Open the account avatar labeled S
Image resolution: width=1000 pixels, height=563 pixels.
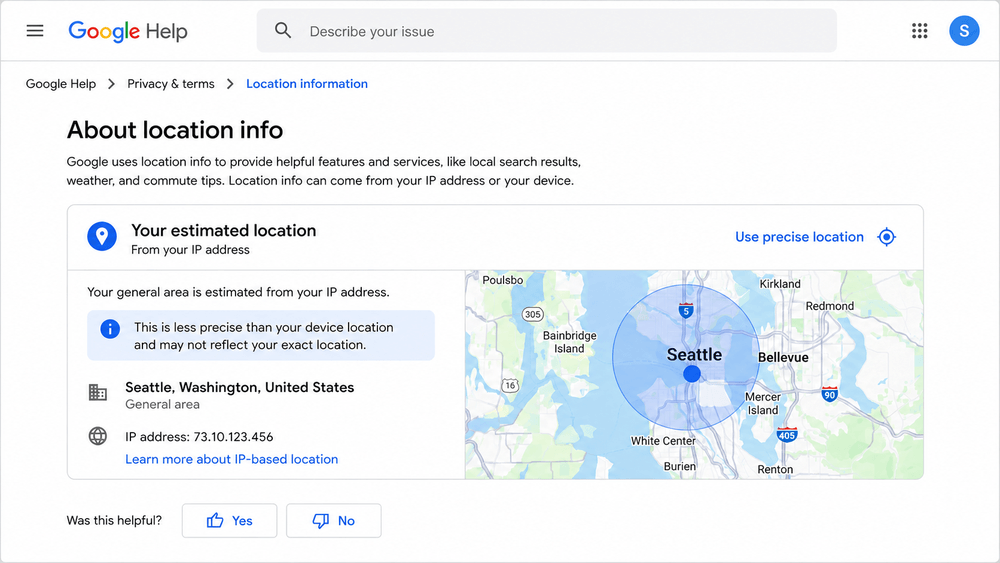(964, 31)
